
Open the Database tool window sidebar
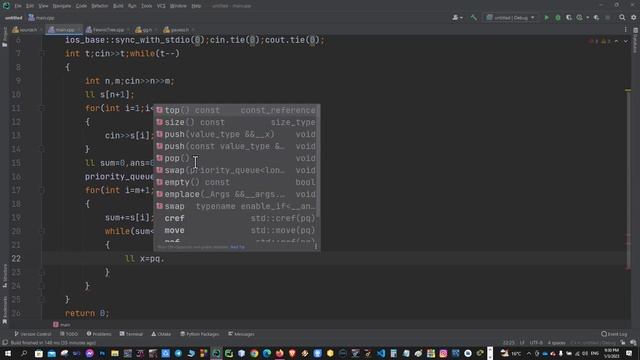(636, 40)
